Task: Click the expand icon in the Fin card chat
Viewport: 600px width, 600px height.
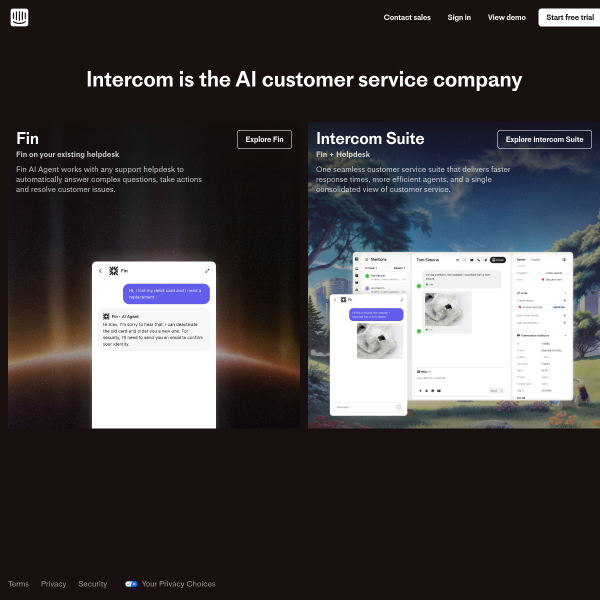Action: pyautogui.click(x=207, y=271)
